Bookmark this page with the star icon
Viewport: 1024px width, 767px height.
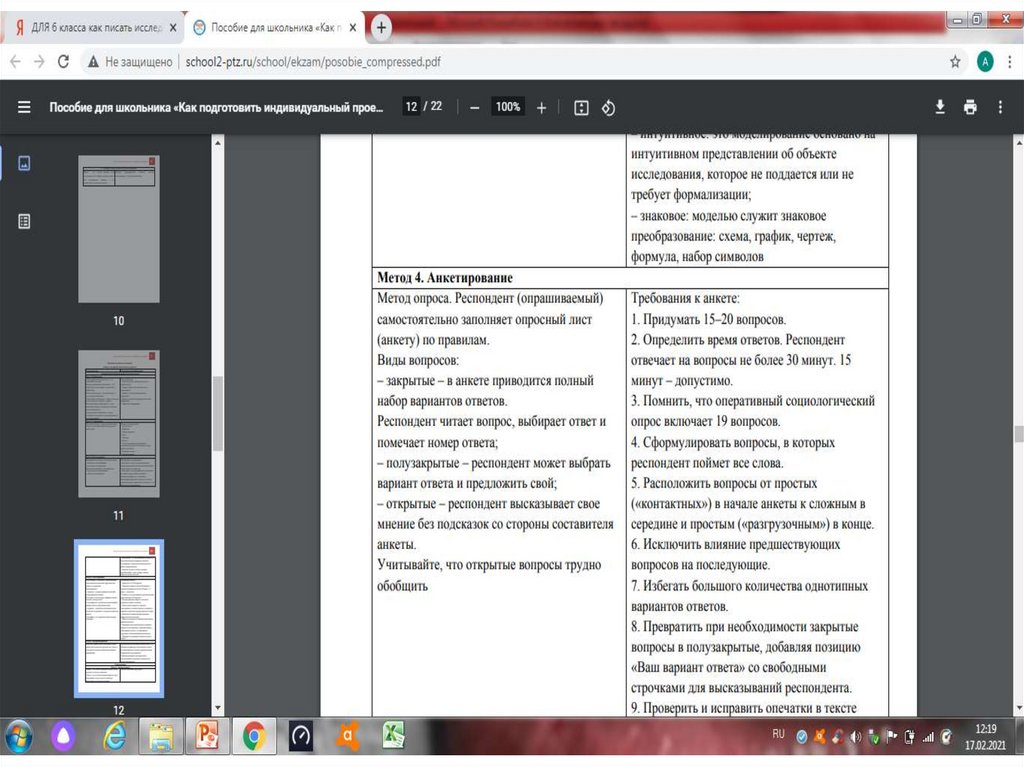[955, 61]
